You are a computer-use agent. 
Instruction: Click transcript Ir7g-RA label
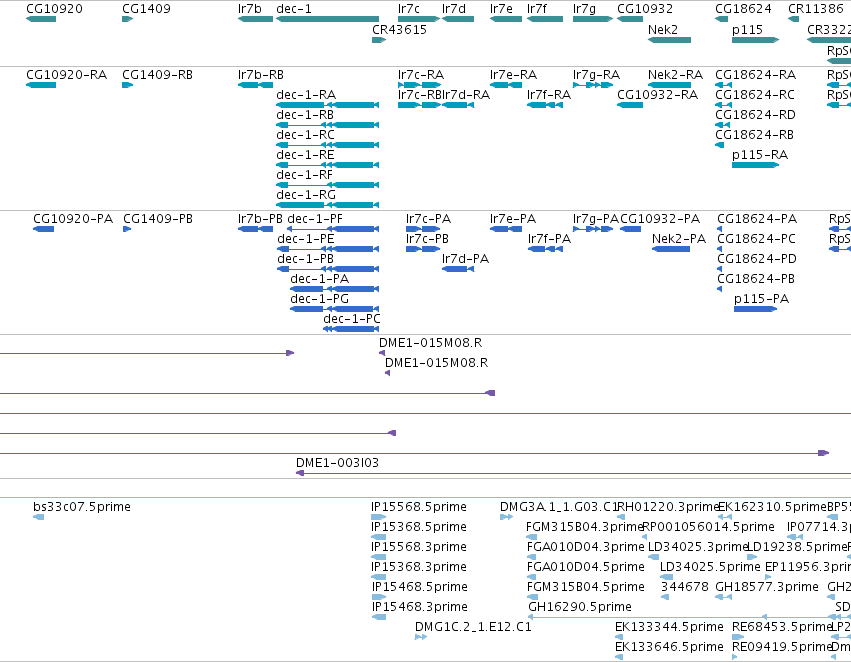click(x=596, y=74)
